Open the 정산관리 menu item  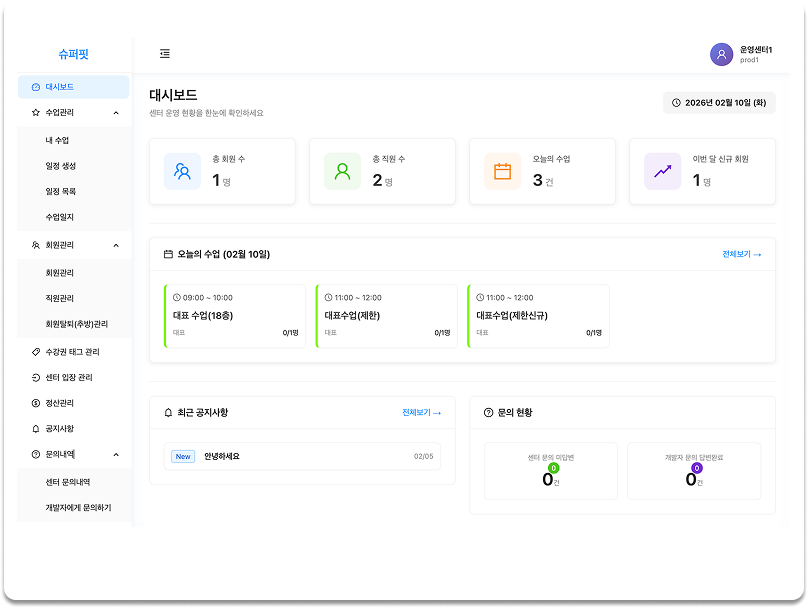[x=59, y=403]
